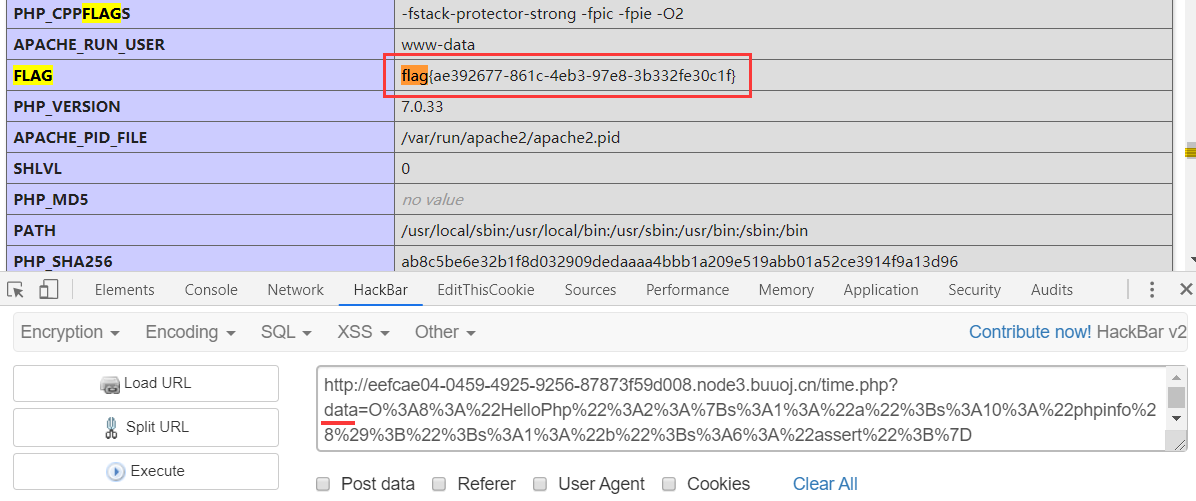1196x501 pixels.
Task: Close the DevTools panel
Action: [x=1185, y=289]
